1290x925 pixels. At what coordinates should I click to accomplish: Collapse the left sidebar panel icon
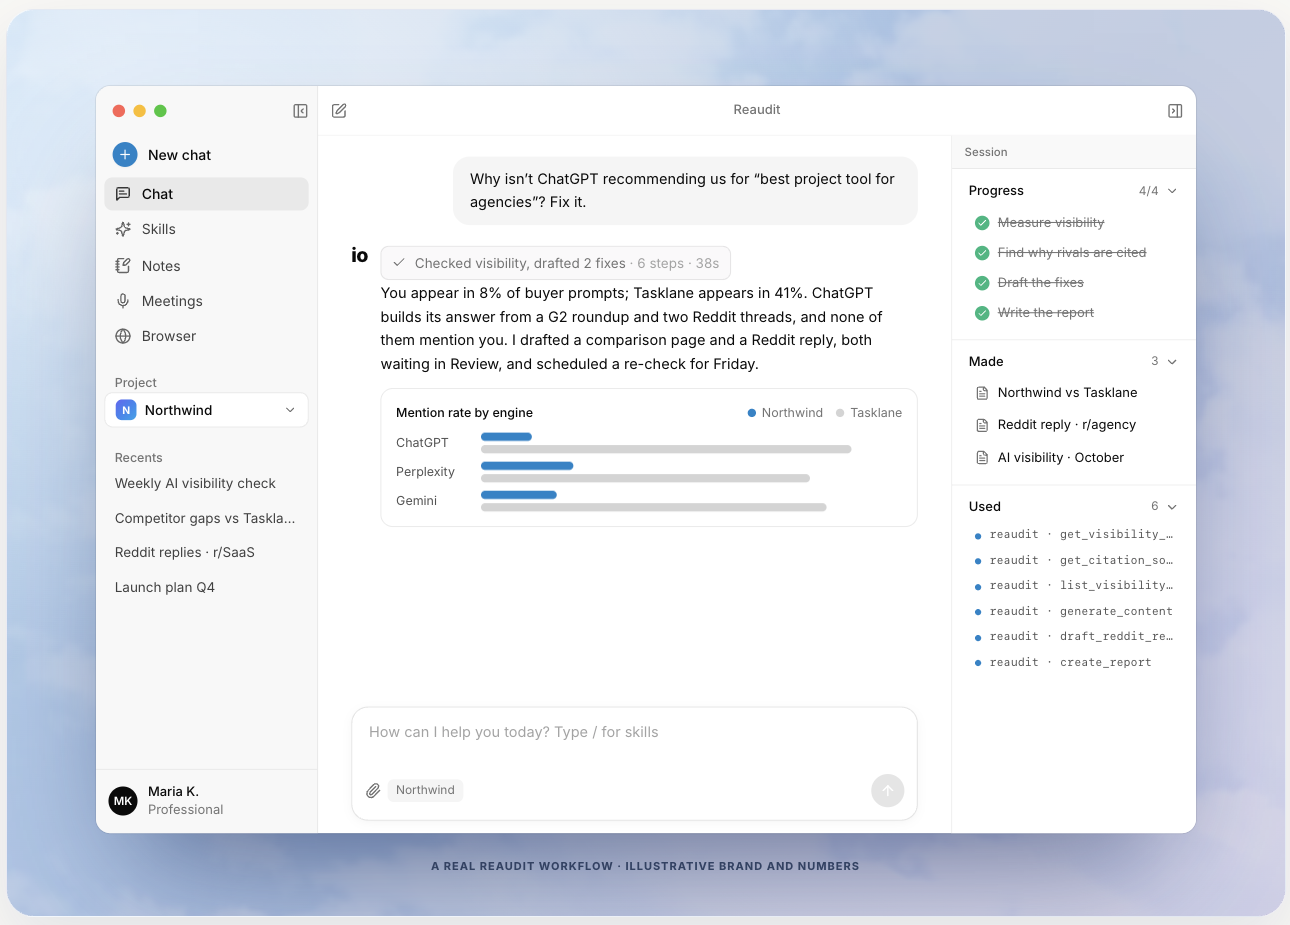[x=300, y=111]
